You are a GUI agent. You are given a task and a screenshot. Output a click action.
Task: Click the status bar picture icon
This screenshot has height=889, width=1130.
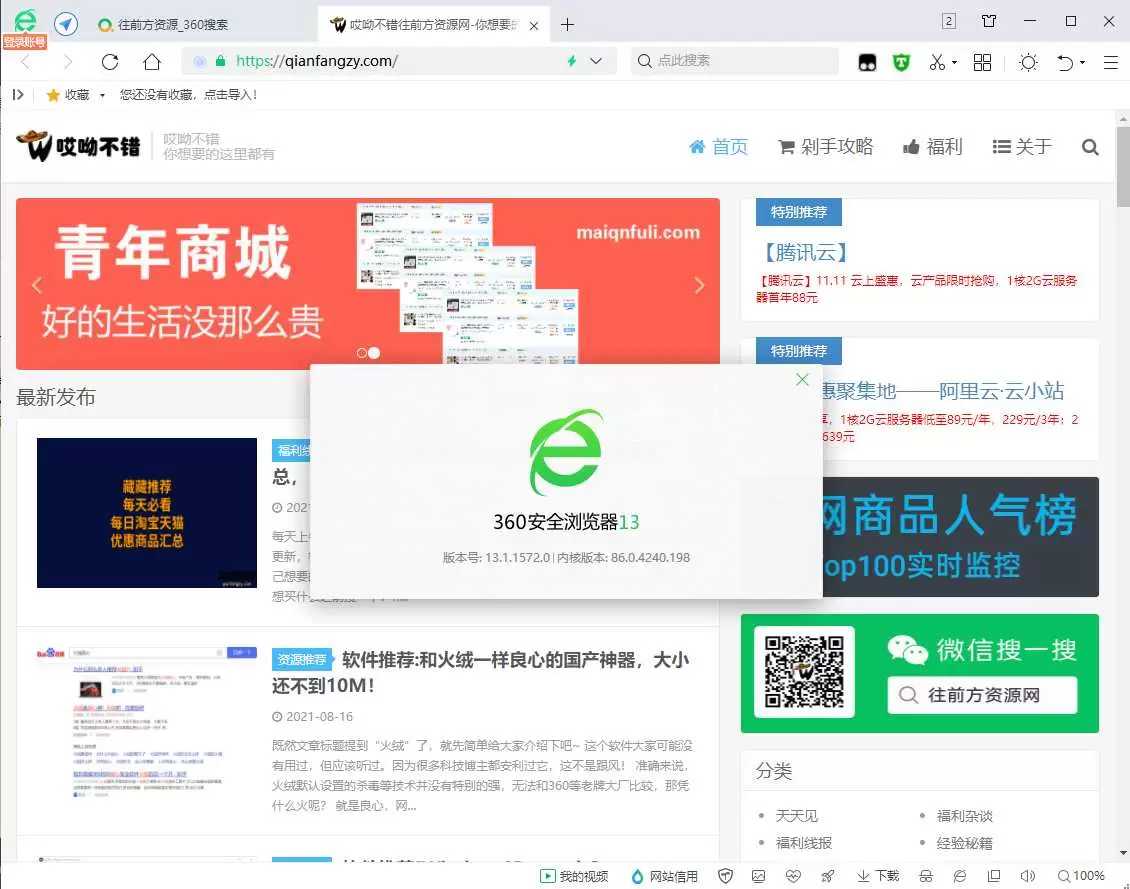point(758,876)
